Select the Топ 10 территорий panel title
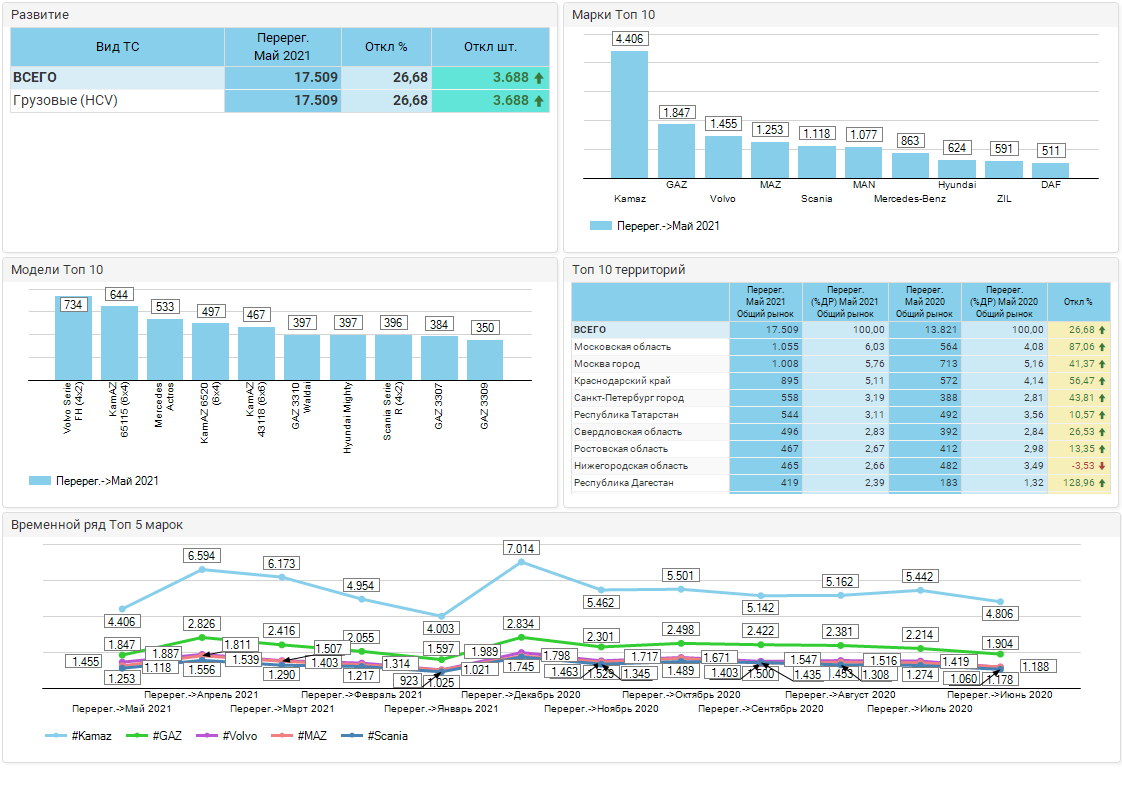The image size is (1122, 793). pos(628,270)
